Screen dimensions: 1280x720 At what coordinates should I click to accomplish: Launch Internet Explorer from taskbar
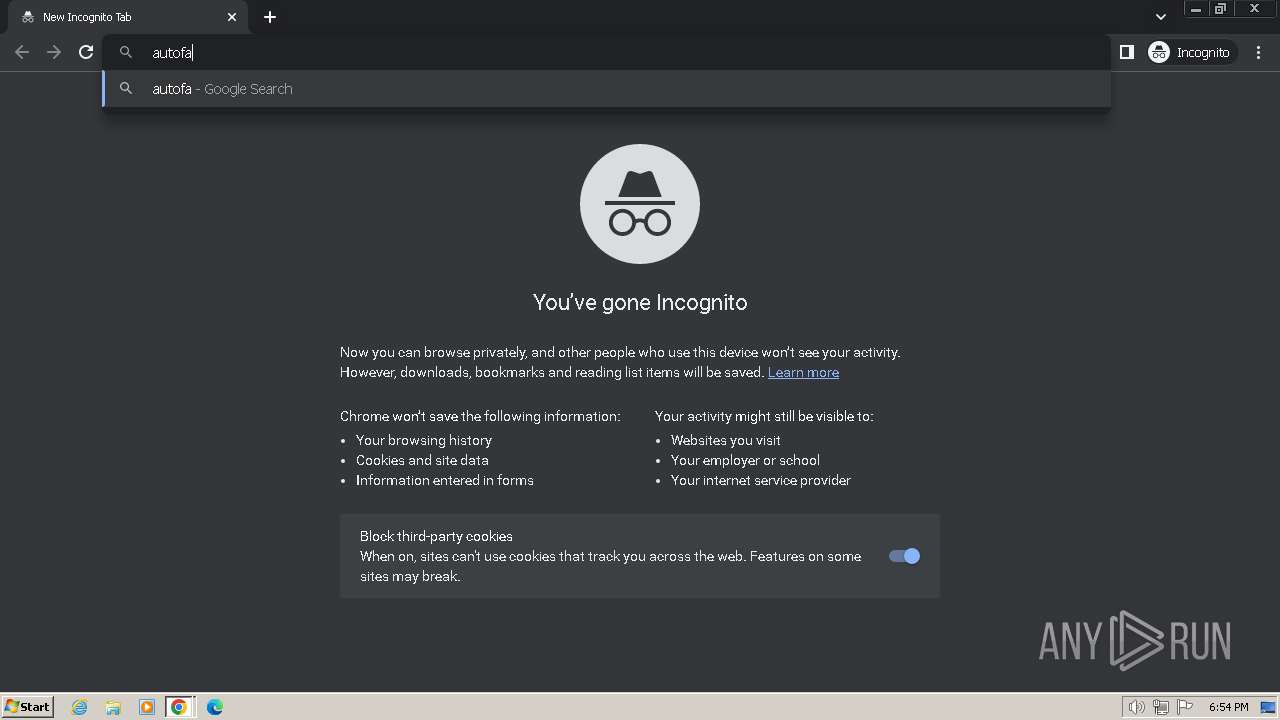click(x=80, y=707)
